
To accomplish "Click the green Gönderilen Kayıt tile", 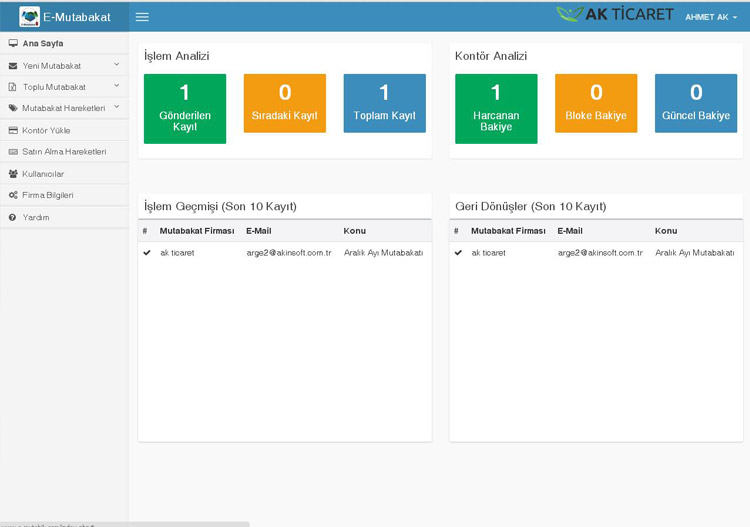I will pyautogui.click(x=185, y=109).
